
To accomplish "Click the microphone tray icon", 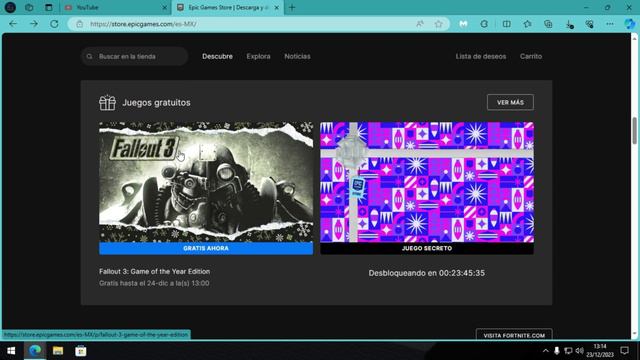I will 556,351.
